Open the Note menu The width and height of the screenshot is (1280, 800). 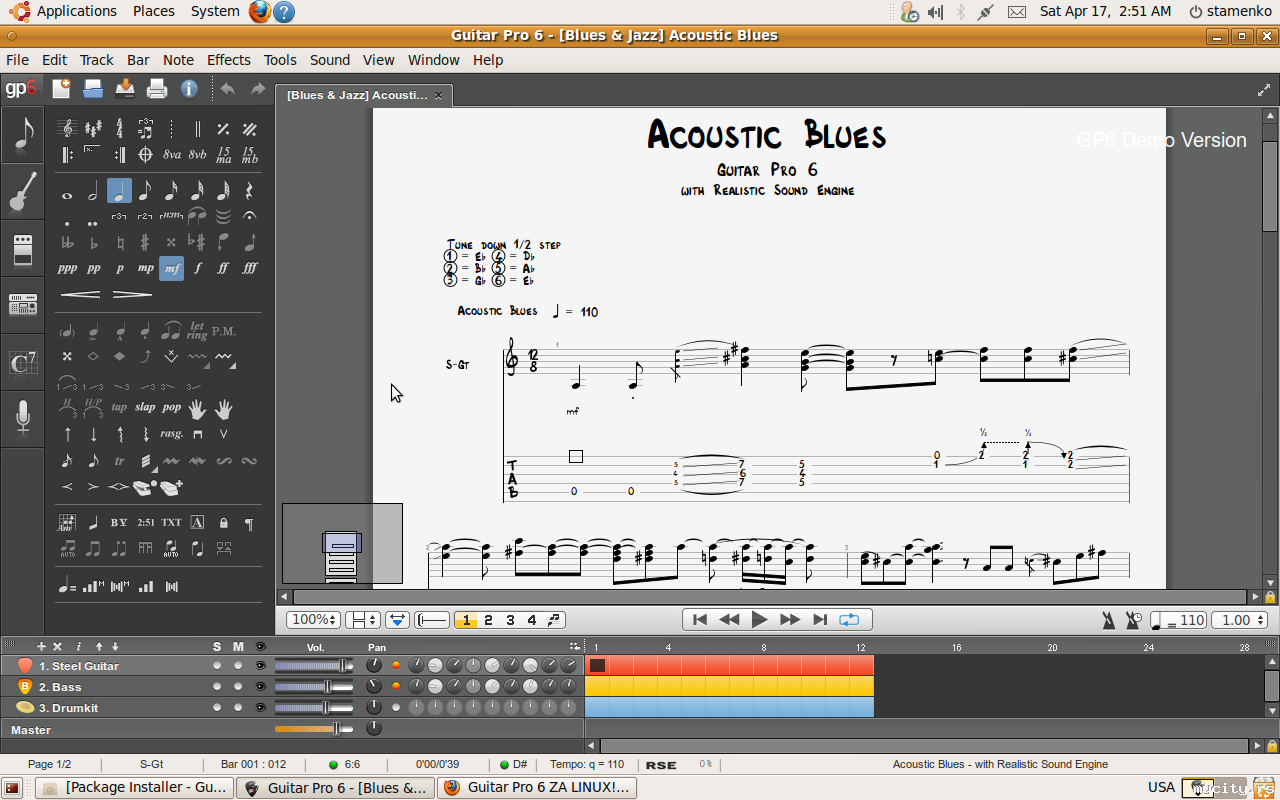click(x=178, y=60)
